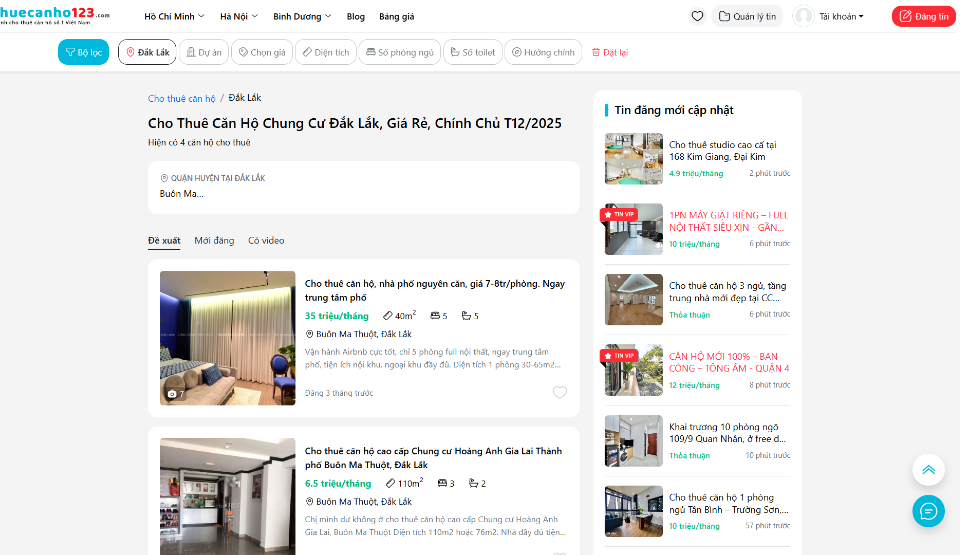The height and width of the screenshot is (555, 960).
Task: Click thumbnail of 168 Kim Giang studio
Action: [x=634, y=159]
